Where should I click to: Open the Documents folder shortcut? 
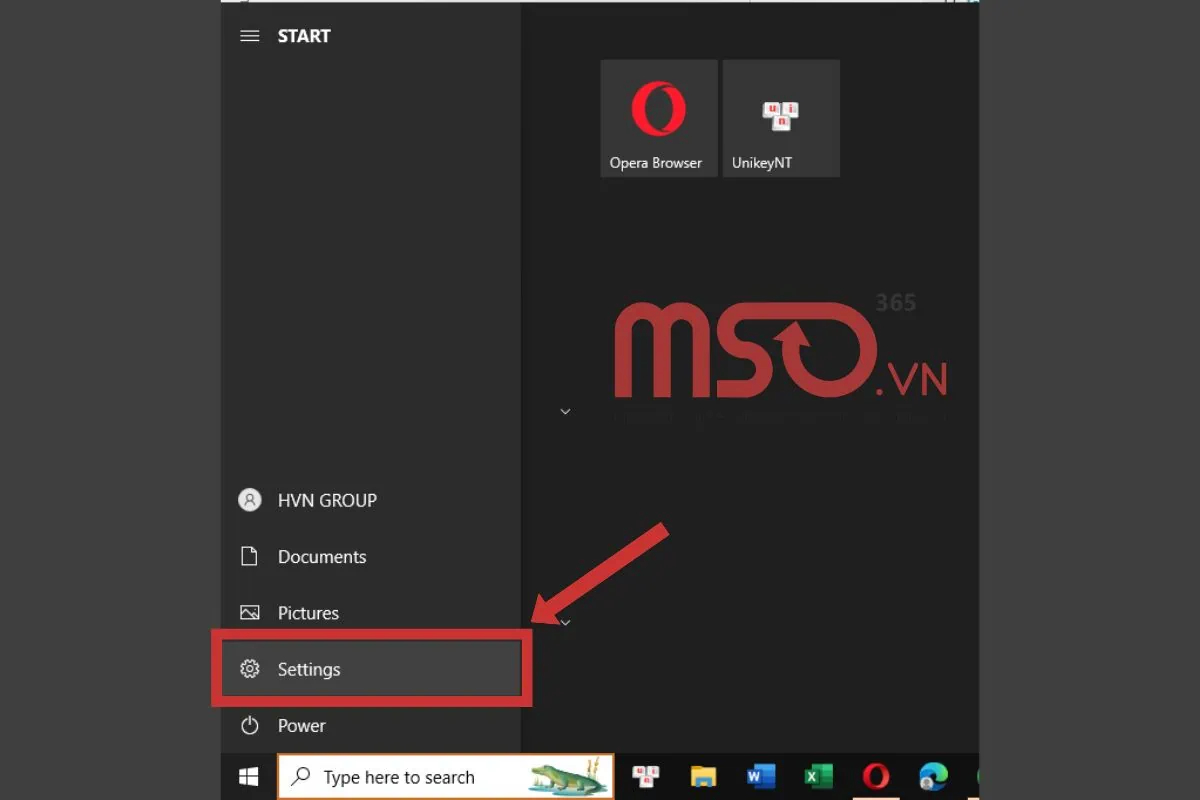(x=320, y=557)
